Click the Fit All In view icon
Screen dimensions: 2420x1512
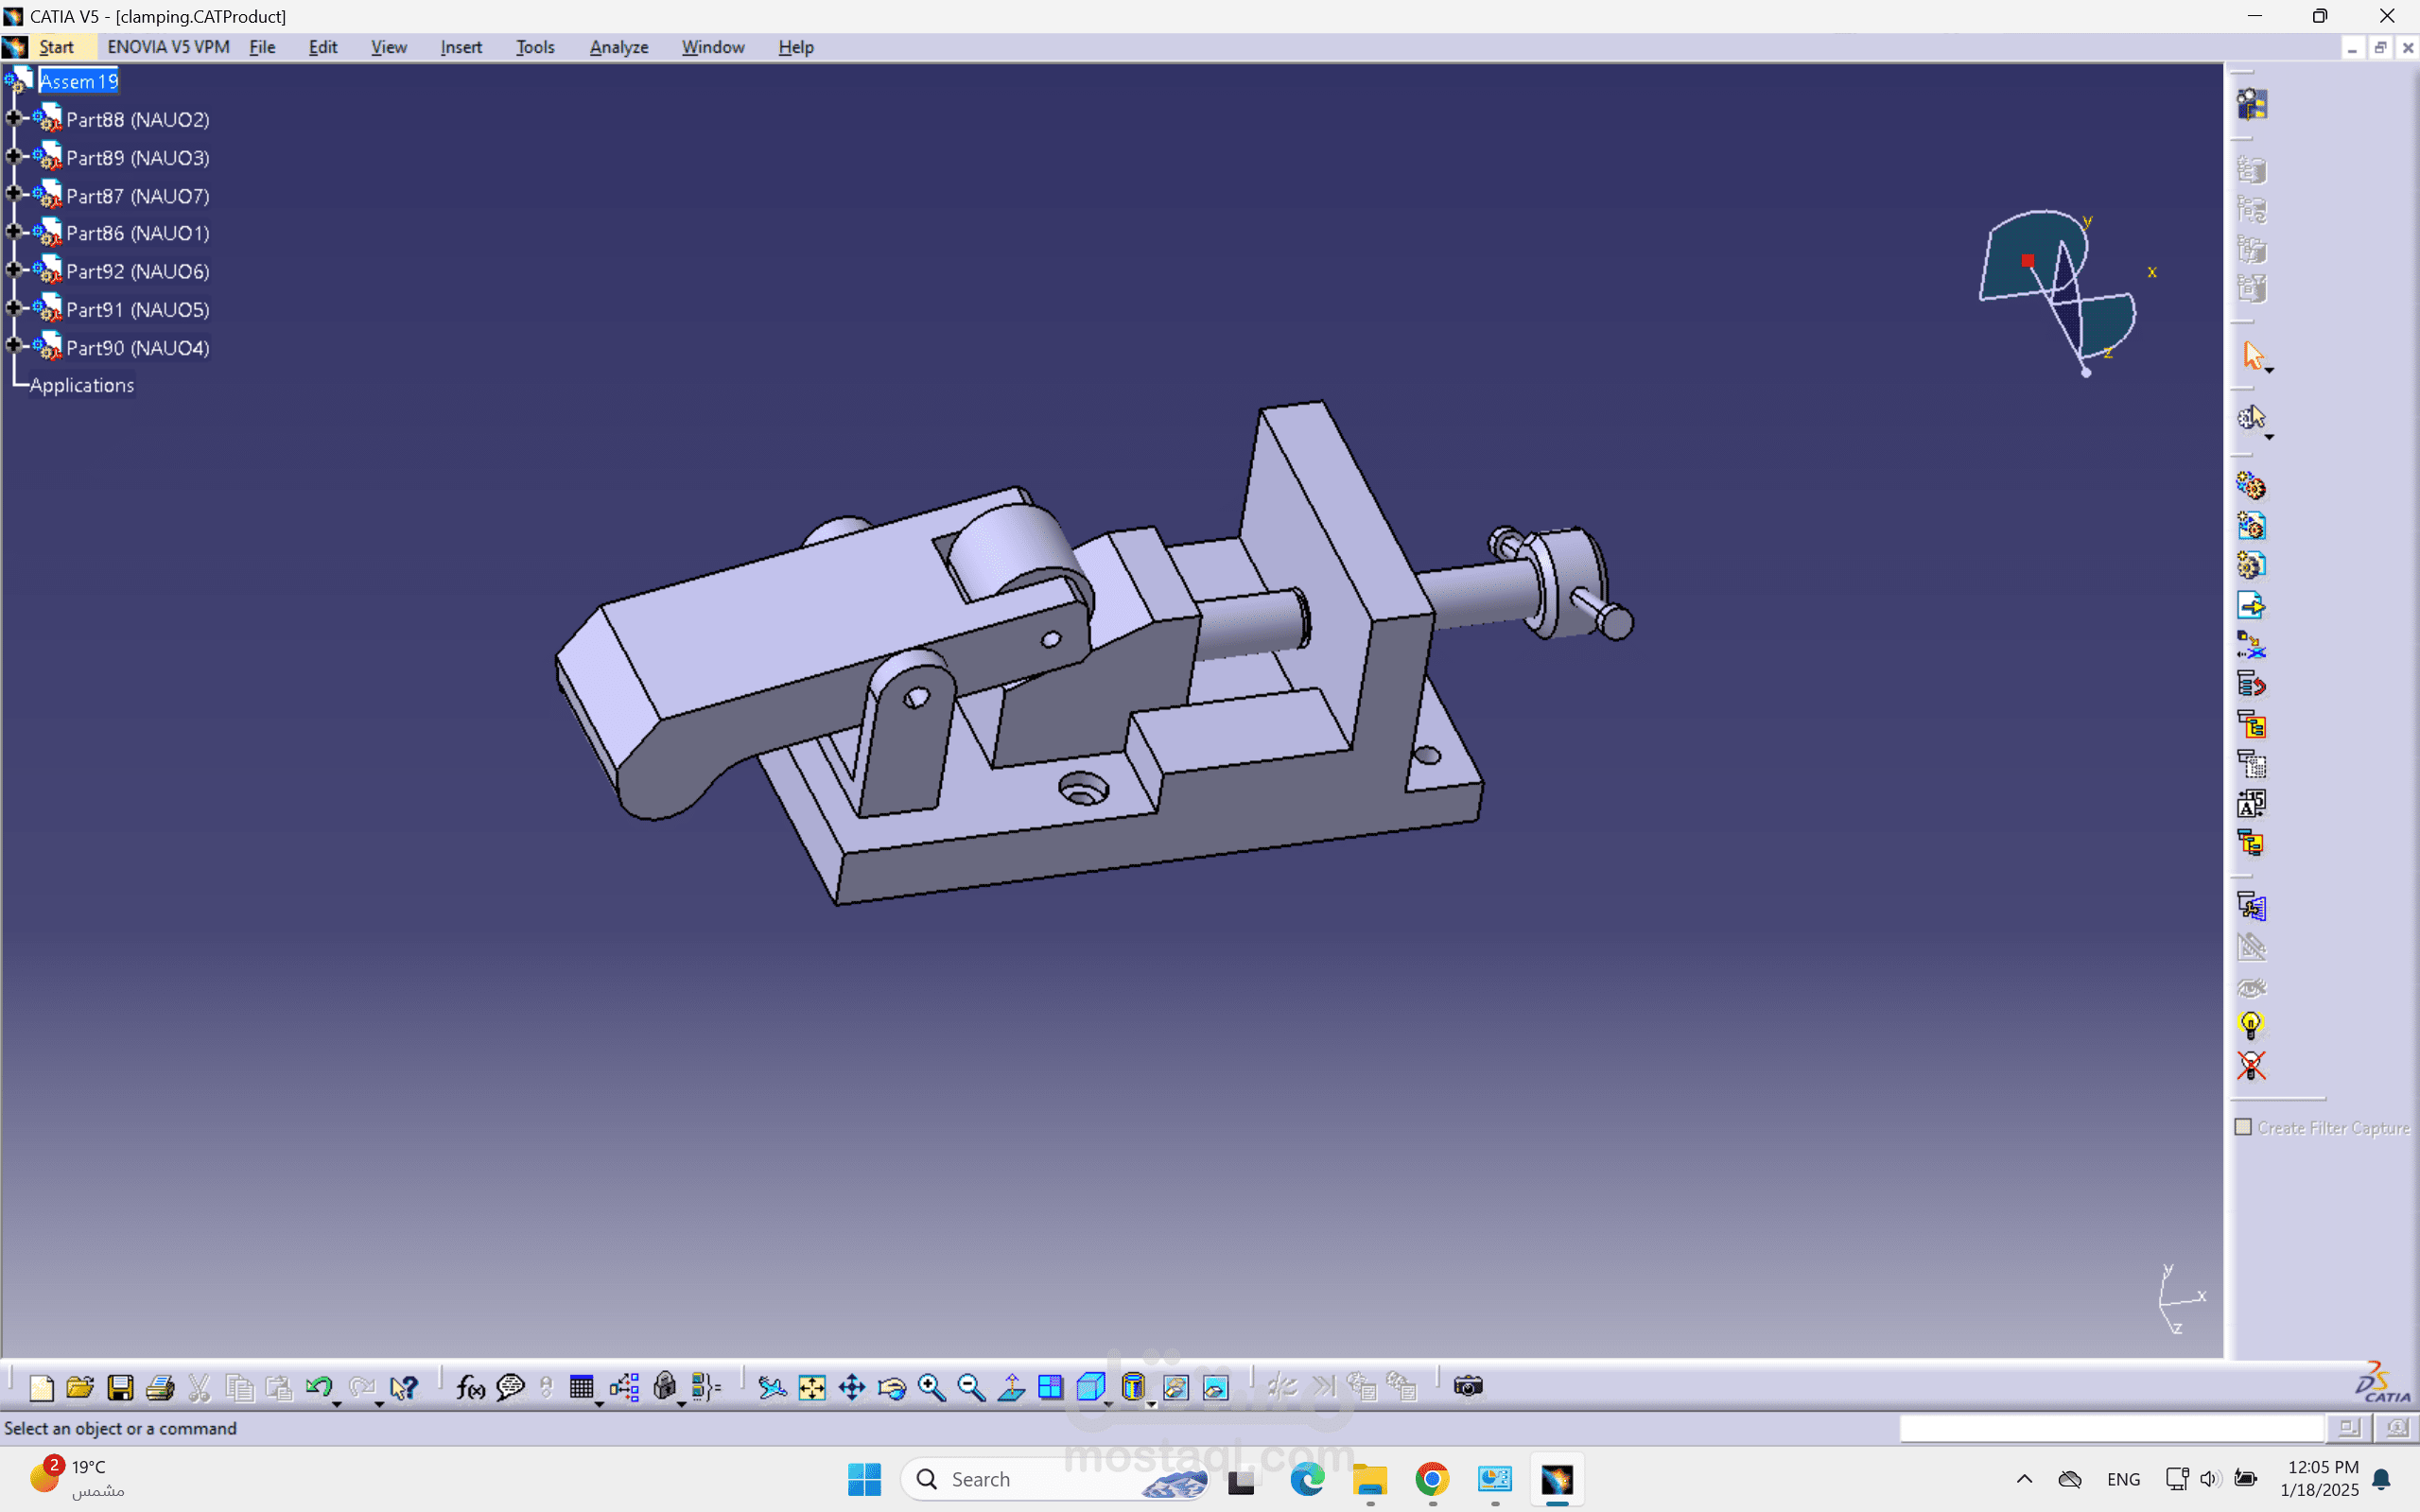[811, 1387]
